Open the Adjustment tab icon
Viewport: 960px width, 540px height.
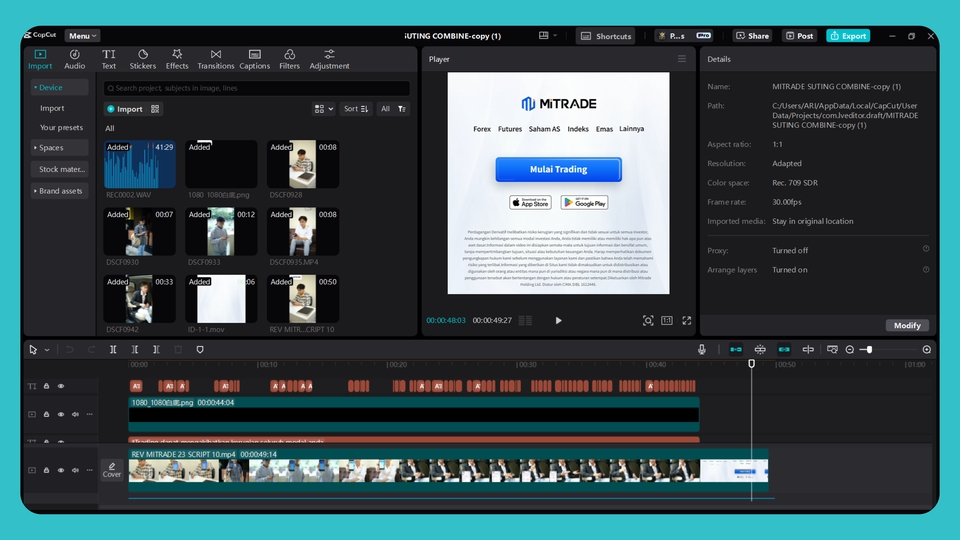coord(329,54)
